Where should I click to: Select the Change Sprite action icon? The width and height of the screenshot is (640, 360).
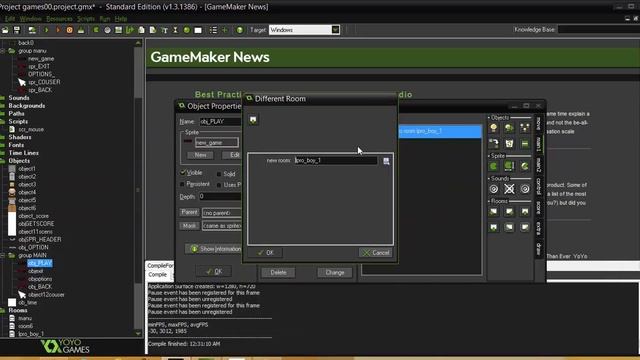coord(493,166)
